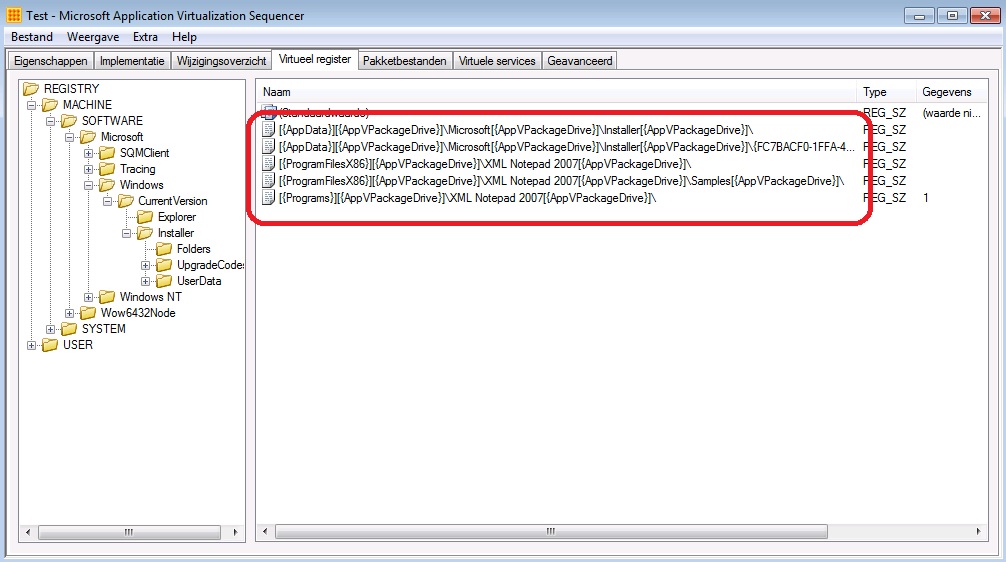Image resolution: width=1006 pixels, height=562 pixels.
Task: Click the icon of the [{Programs}] registry value
Action: 269,198
